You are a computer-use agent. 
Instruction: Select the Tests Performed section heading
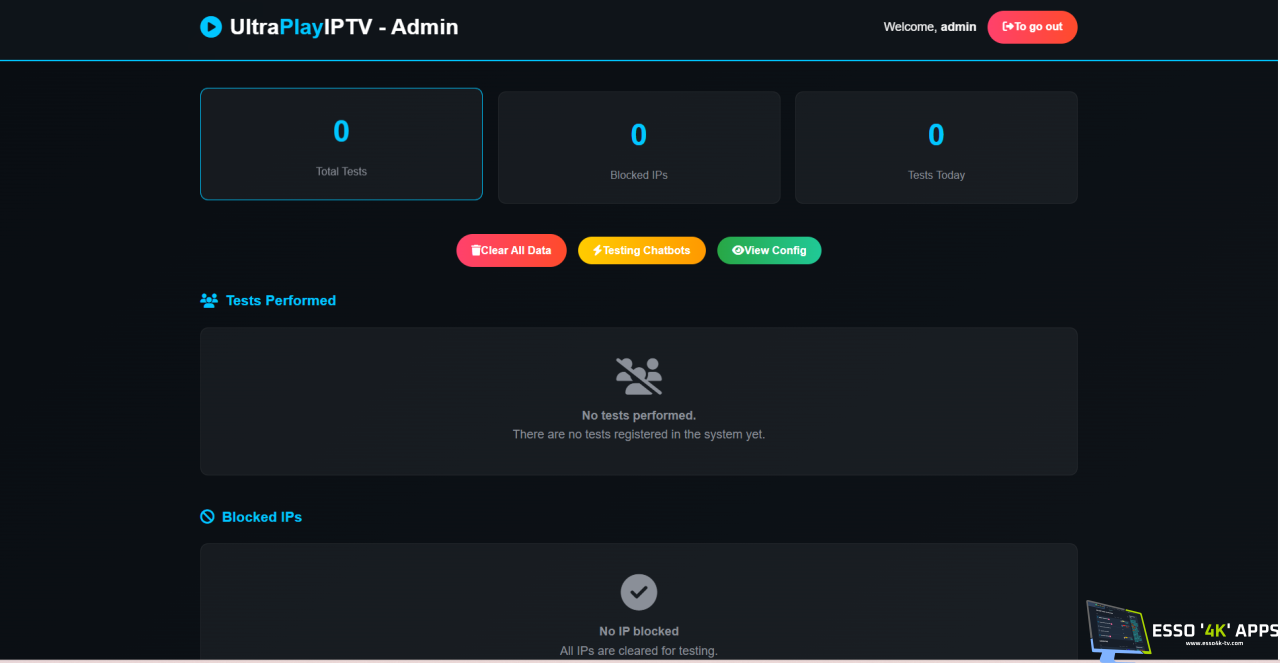[x=281, y=300]
